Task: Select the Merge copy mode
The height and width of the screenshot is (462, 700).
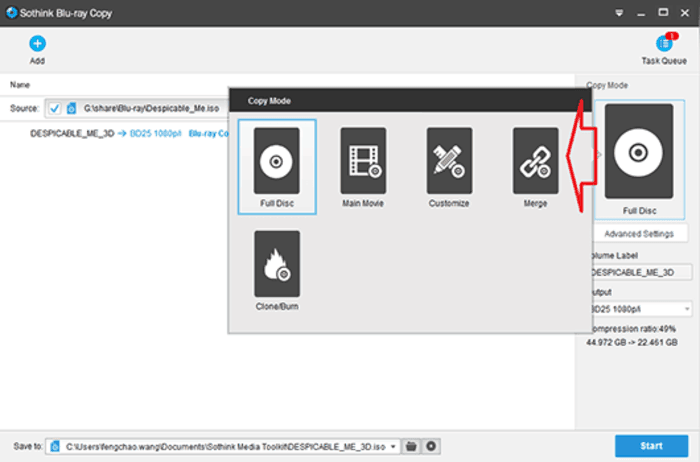Action: [x=535, y=167]
